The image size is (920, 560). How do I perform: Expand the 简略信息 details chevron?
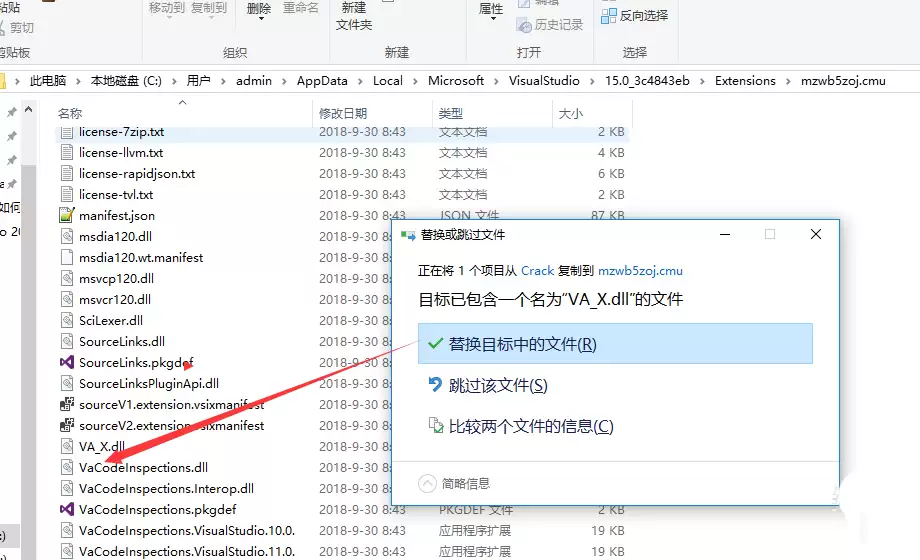pos(427,483)
